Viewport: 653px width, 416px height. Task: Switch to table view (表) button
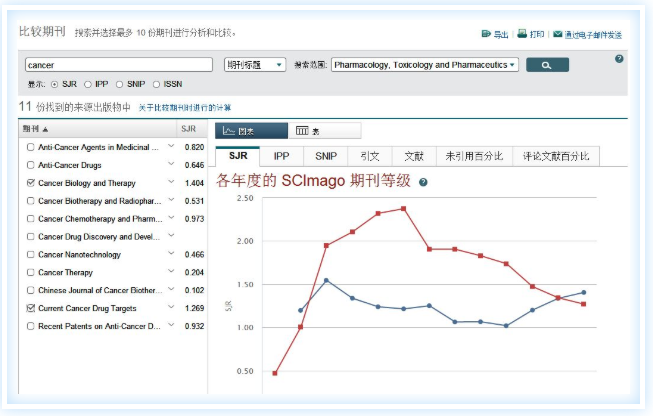coord(324,131)
